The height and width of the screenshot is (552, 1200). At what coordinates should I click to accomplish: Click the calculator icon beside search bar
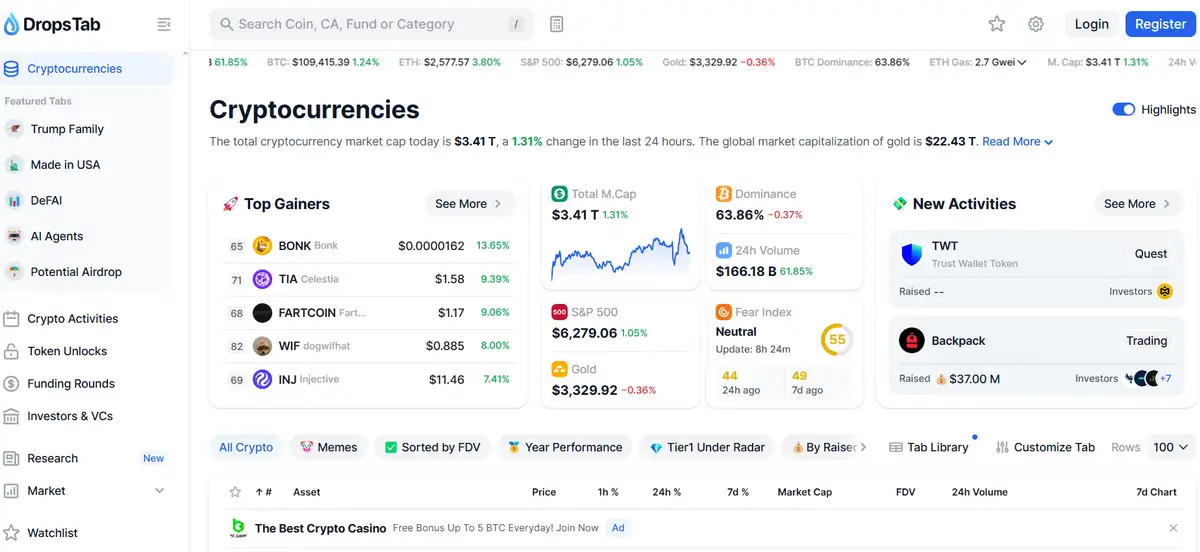click(557, 24)
